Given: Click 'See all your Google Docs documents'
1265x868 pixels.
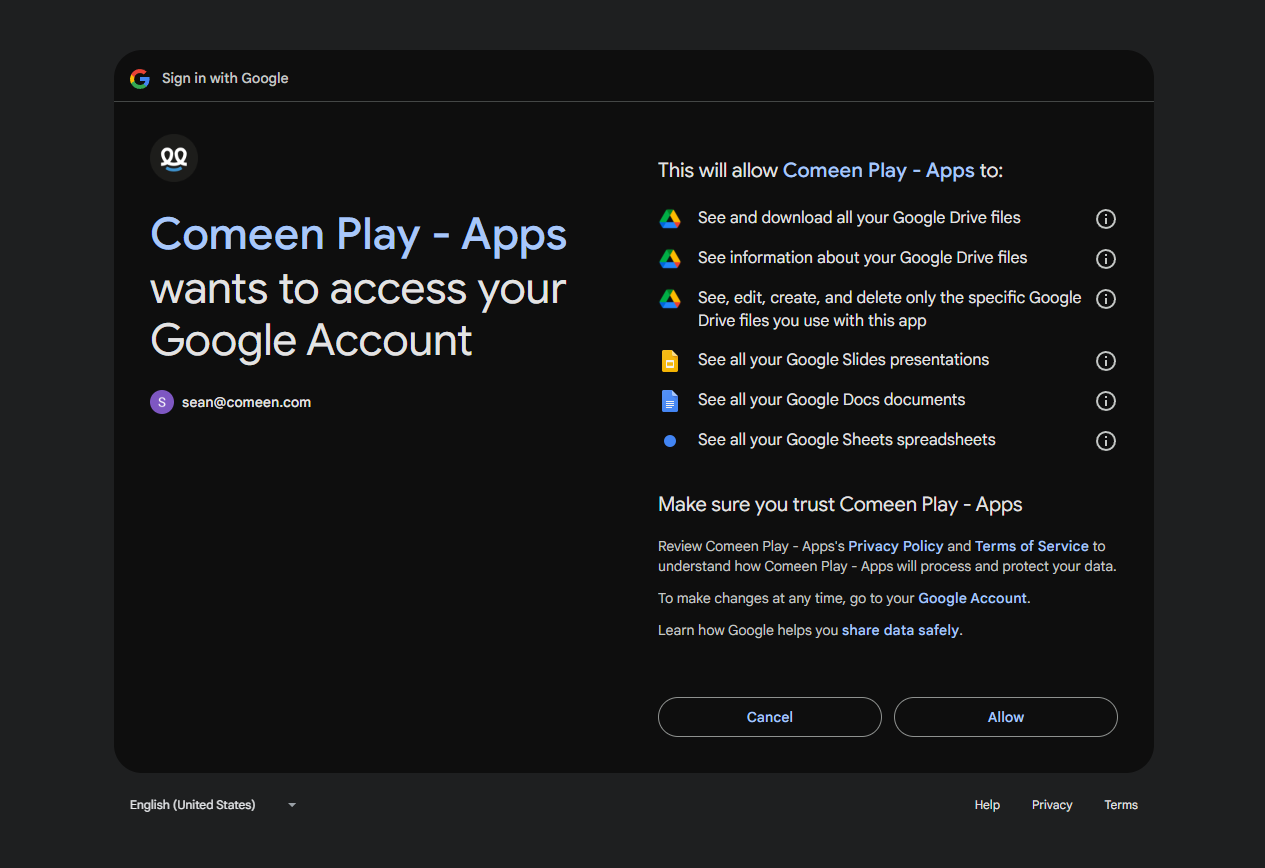Looking at the screenshot, I should [x=831, y=399].
